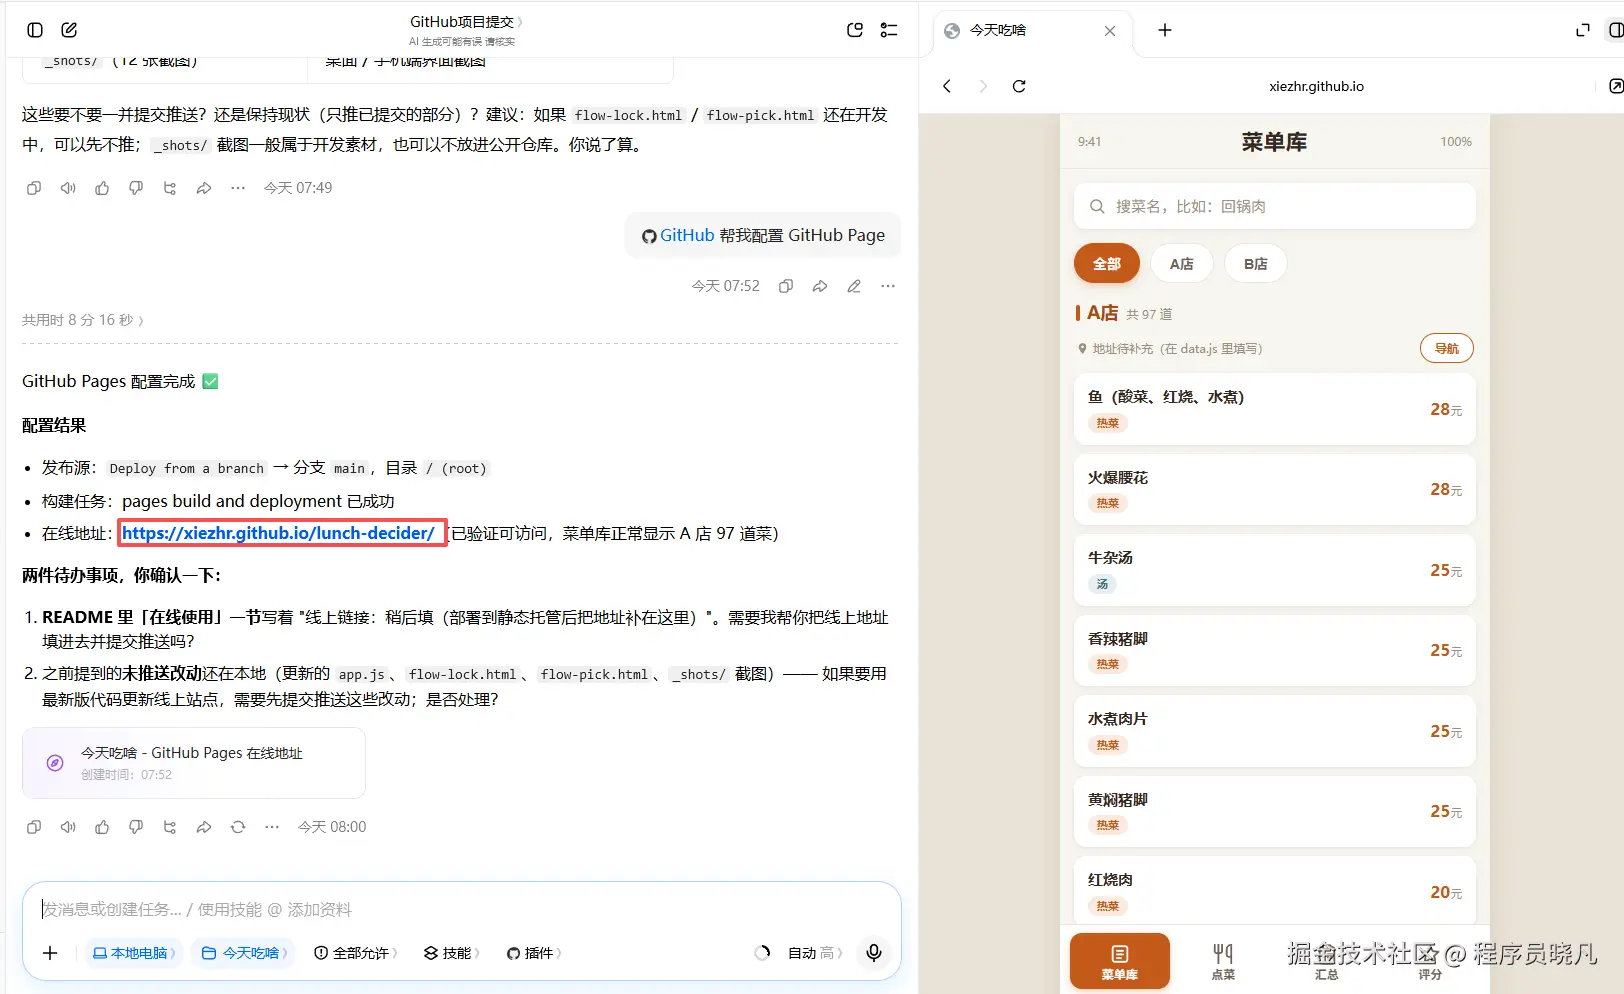Branch the conversation from the 08:00 reply
The width and height of the screenshot is (1624, 994).
point(170,827)
